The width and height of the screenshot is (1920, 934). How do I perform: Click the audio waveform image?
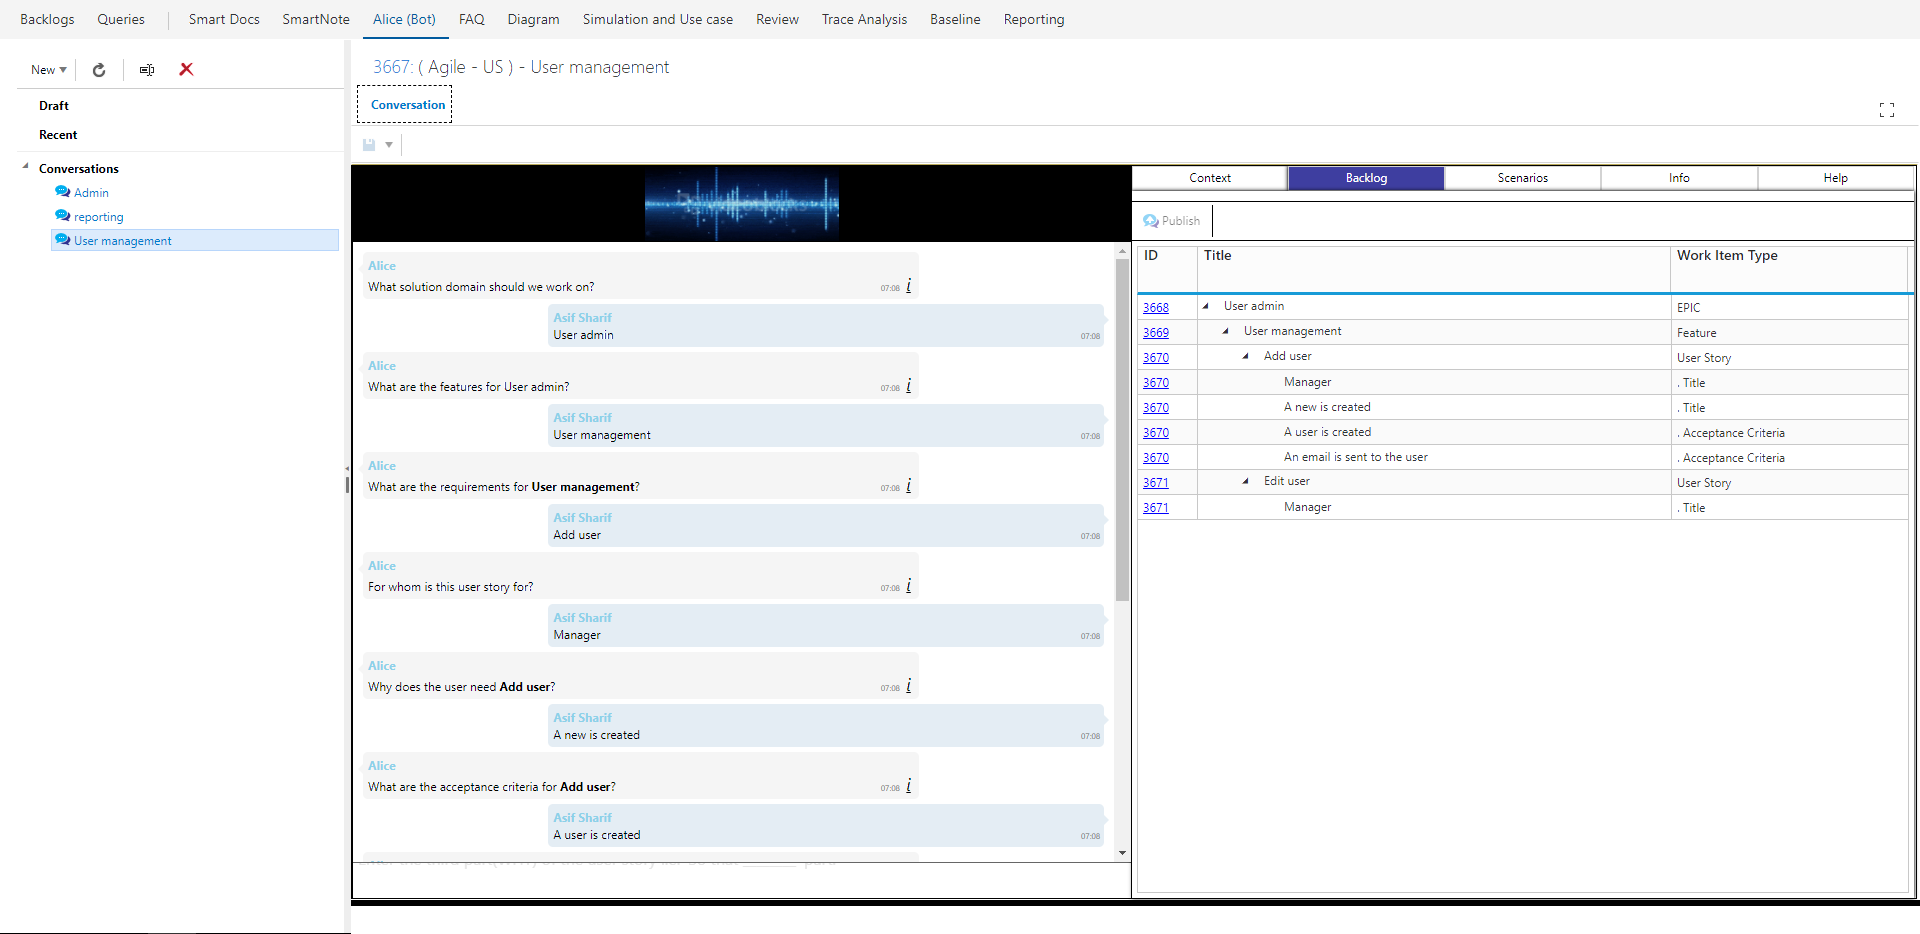point(742,204)
